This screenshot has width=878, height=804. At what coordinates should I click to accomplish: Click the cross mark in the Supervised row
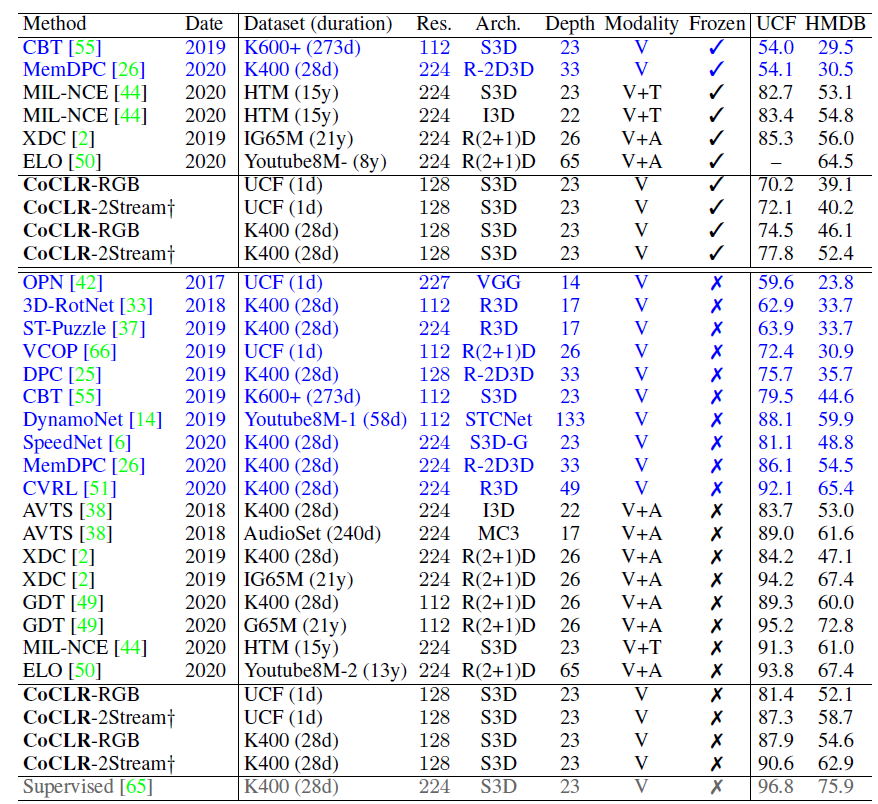[x=715, y=787]
